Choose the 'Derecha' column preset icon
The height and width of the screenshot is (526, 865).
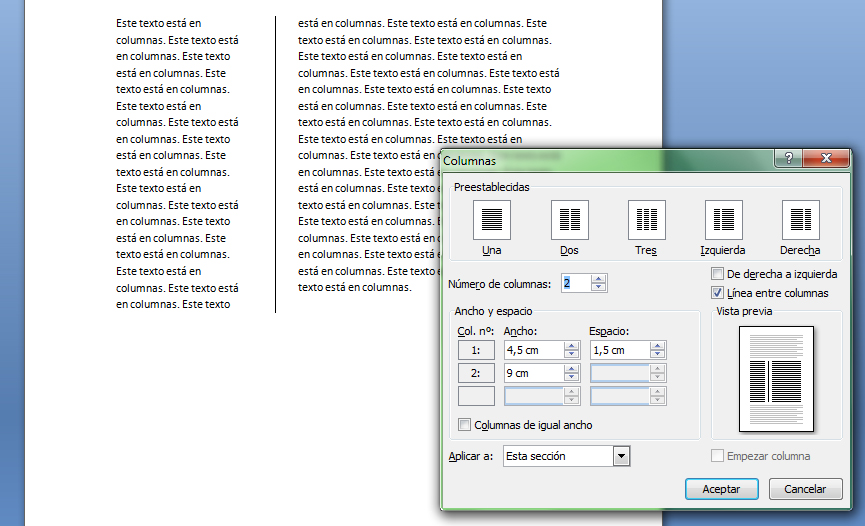pos(800,219)
